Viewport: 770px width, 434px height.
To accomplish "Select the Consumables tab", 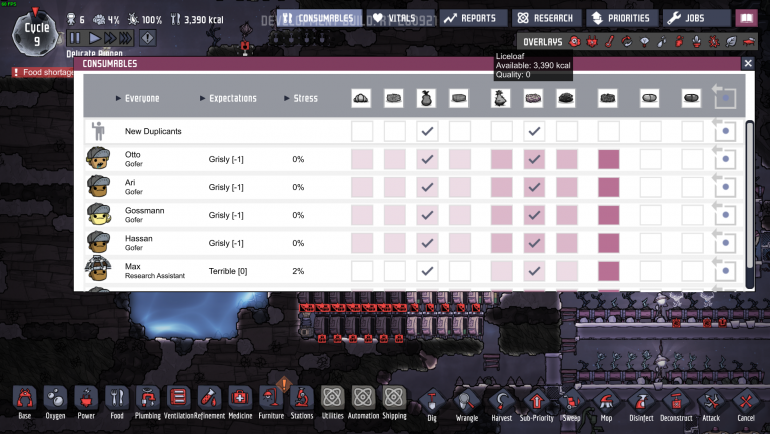I will [319, 18].
